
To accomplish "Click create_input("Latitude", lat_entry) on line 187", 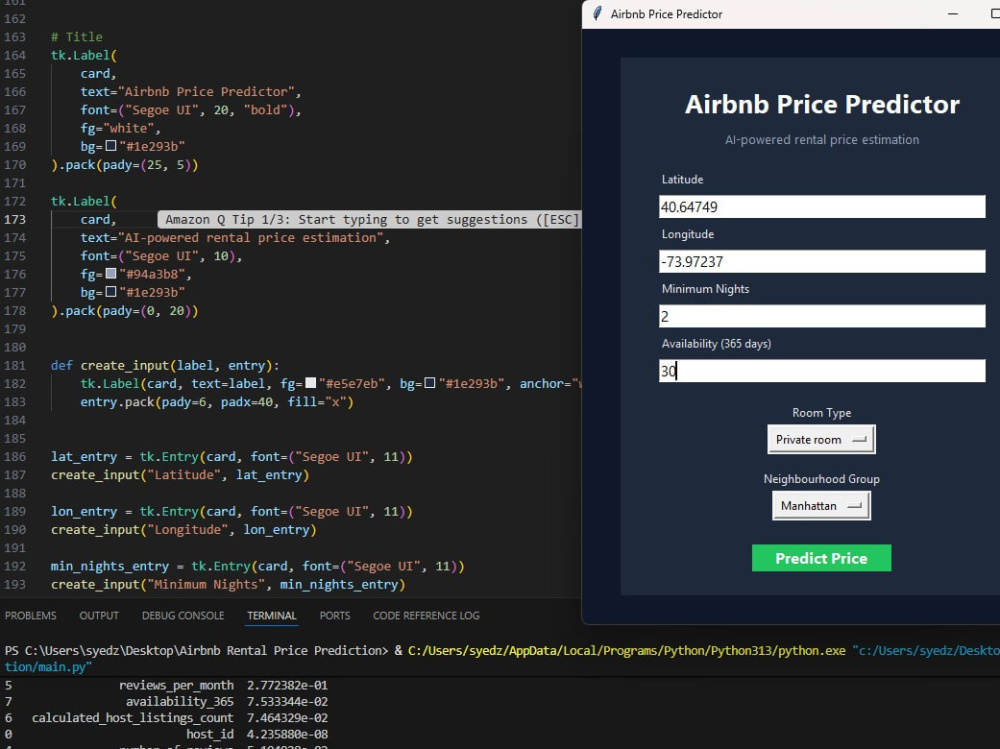I will tap(180, 475).
